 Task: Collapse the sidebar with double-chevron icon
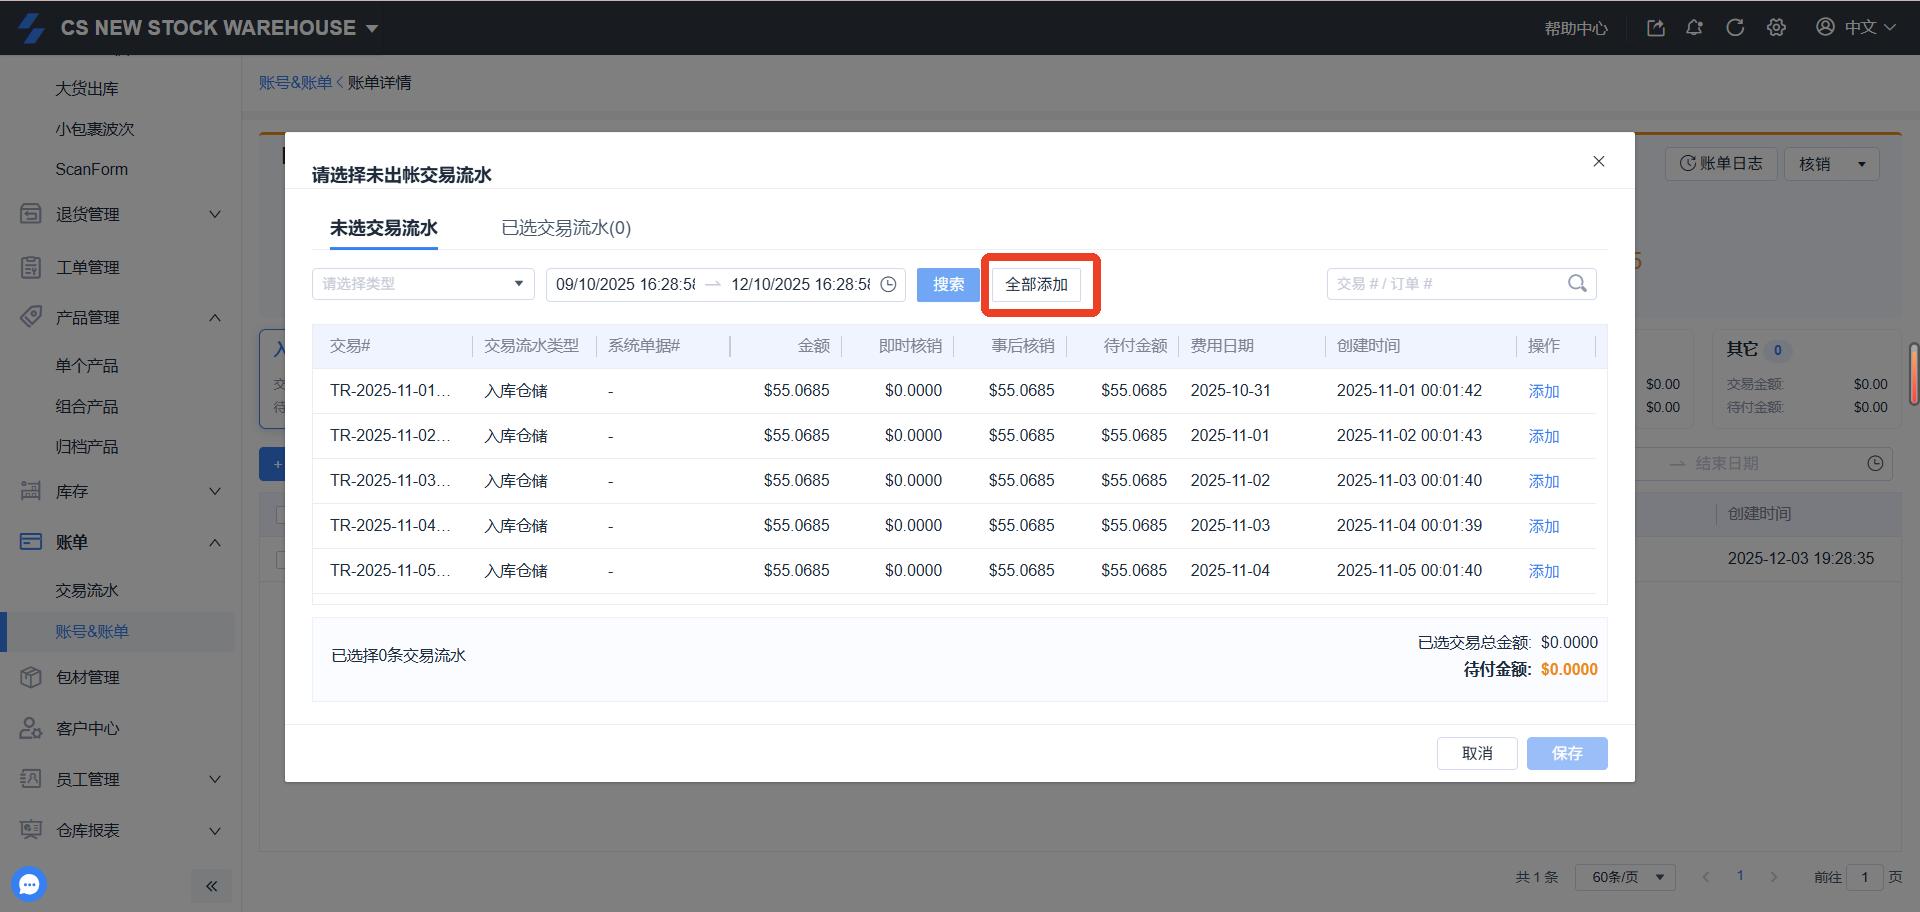point(211,886)
